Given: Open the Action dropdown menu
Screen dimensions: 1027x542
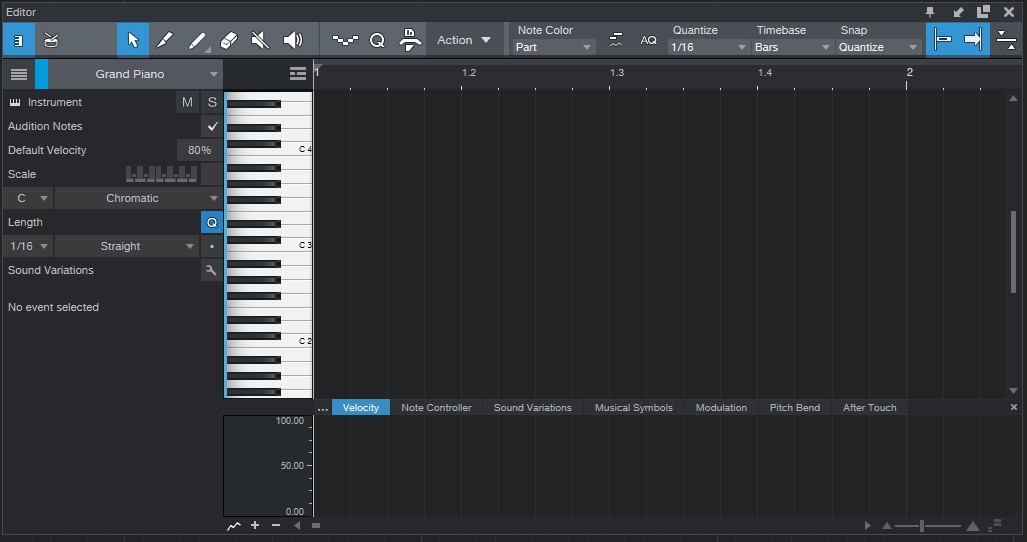Looking at the screenshot, I should [464, 40].
